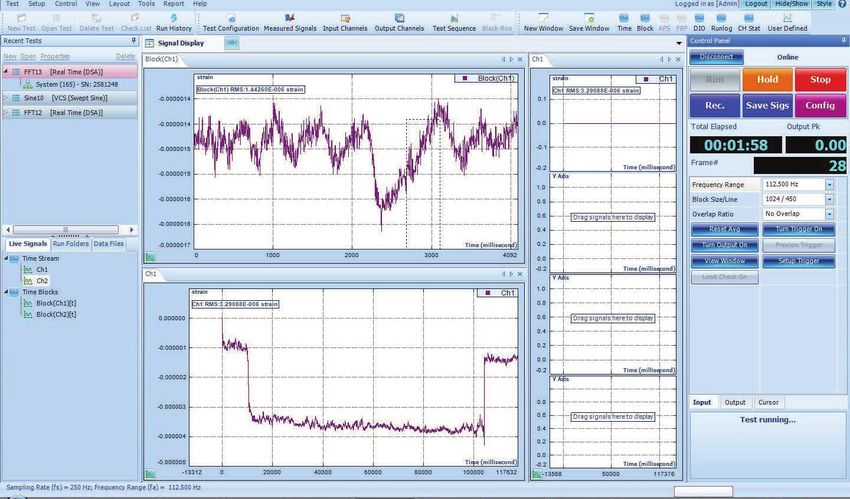850x499 pixels.
Task: Open the Block Size/Line dropdown
Action: pyautogui.click(x=829, y=199)
